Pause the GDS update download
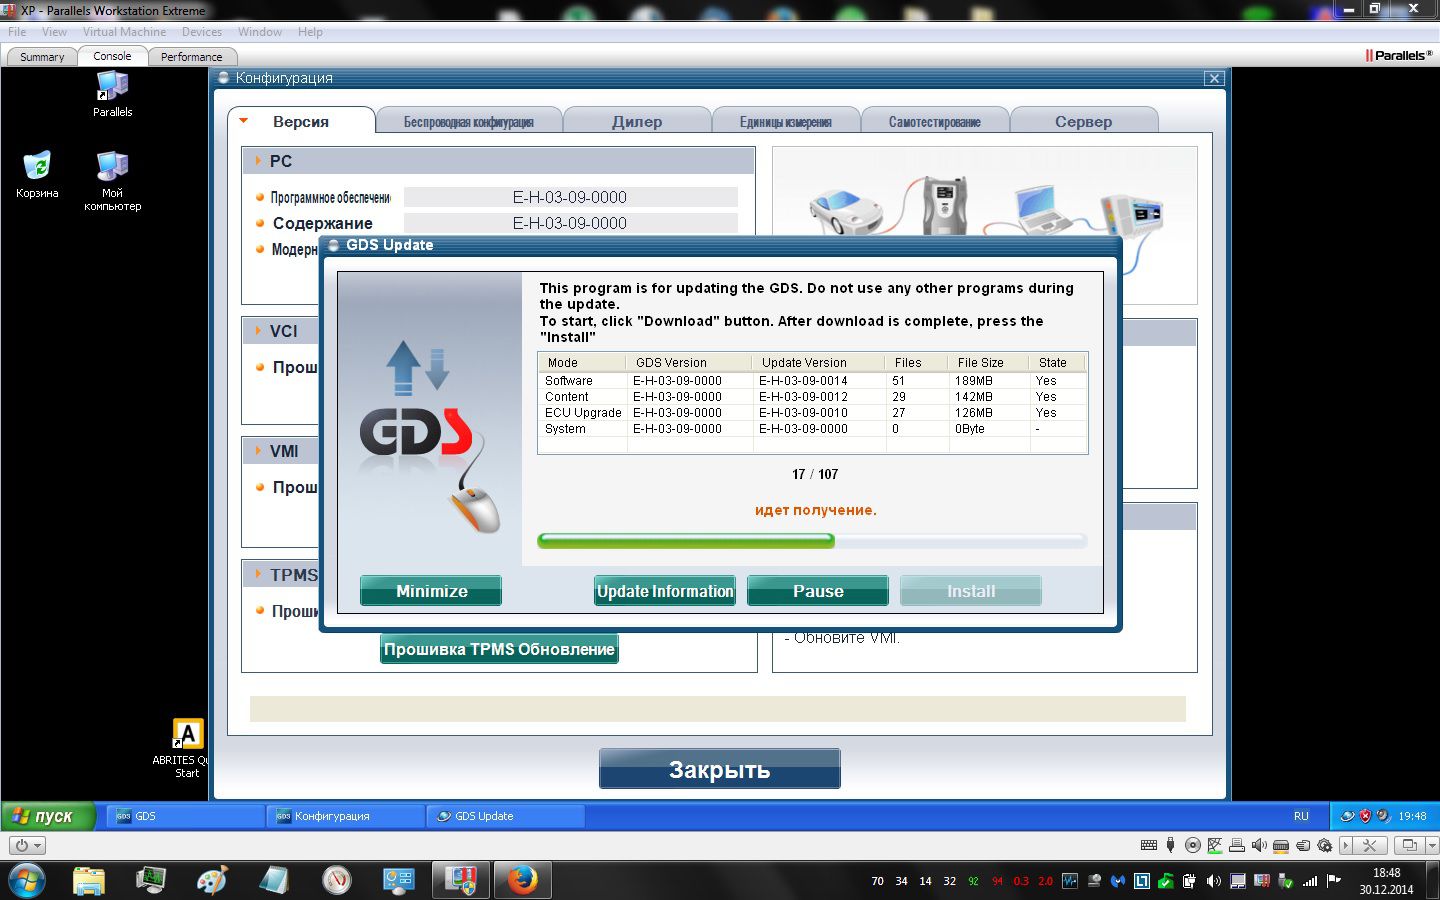1440x900 pixels. (818, 591)
